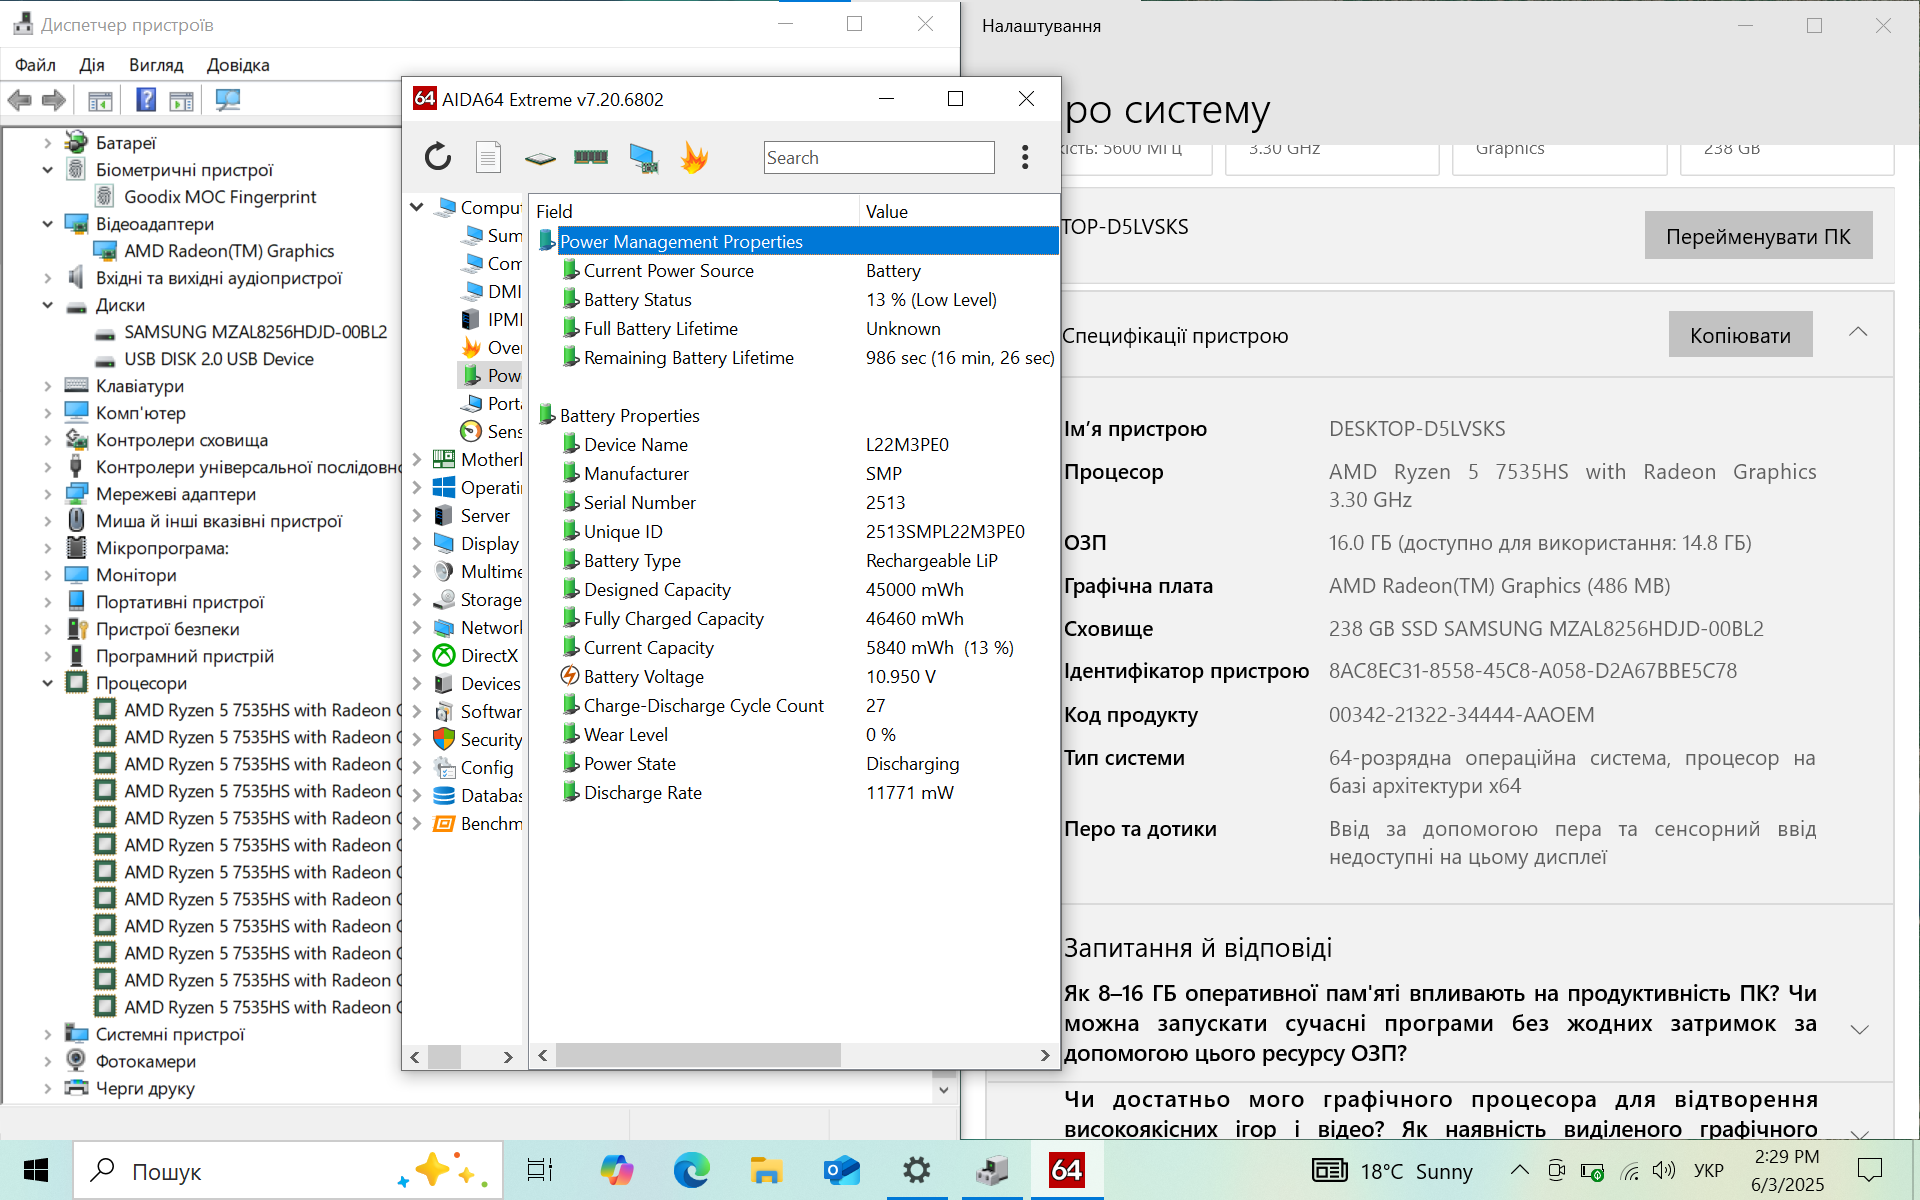Screen dimensions: 1920x1200
Task: Open the Дія menu in Device Manager
Action: coord(92,65)
